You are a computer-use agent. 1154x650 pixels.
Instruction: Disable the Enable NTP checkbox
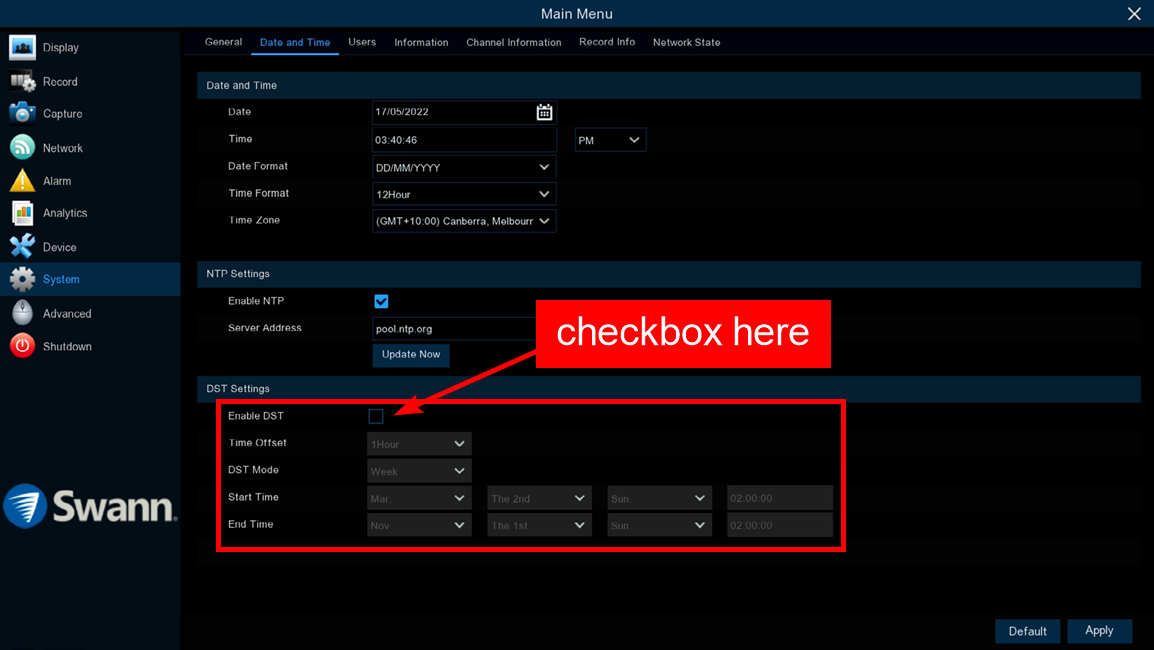(x=381, y=301)
